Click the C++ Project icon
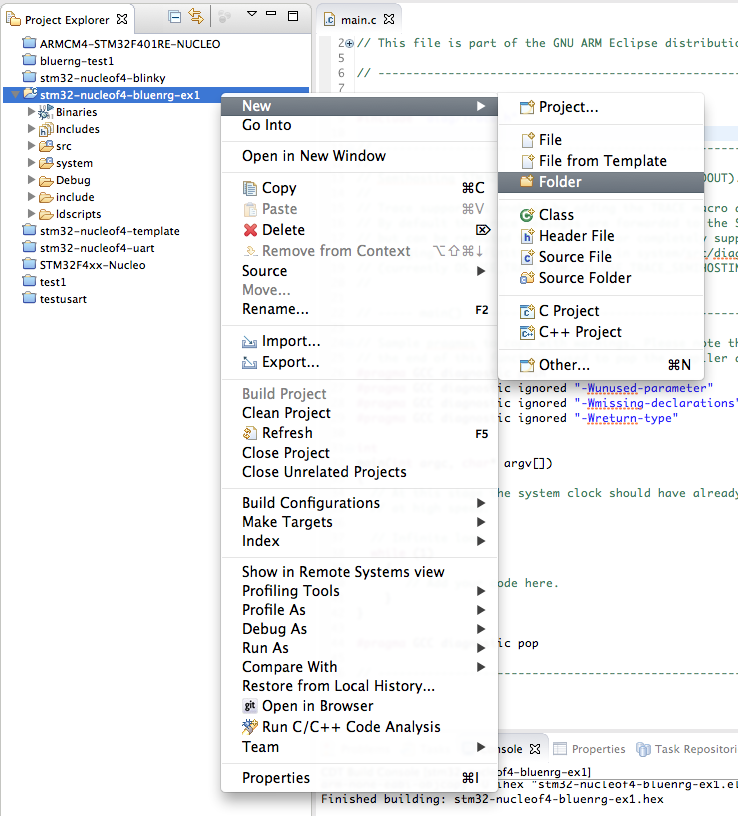The image size is (738, 816). coord(527,332)
